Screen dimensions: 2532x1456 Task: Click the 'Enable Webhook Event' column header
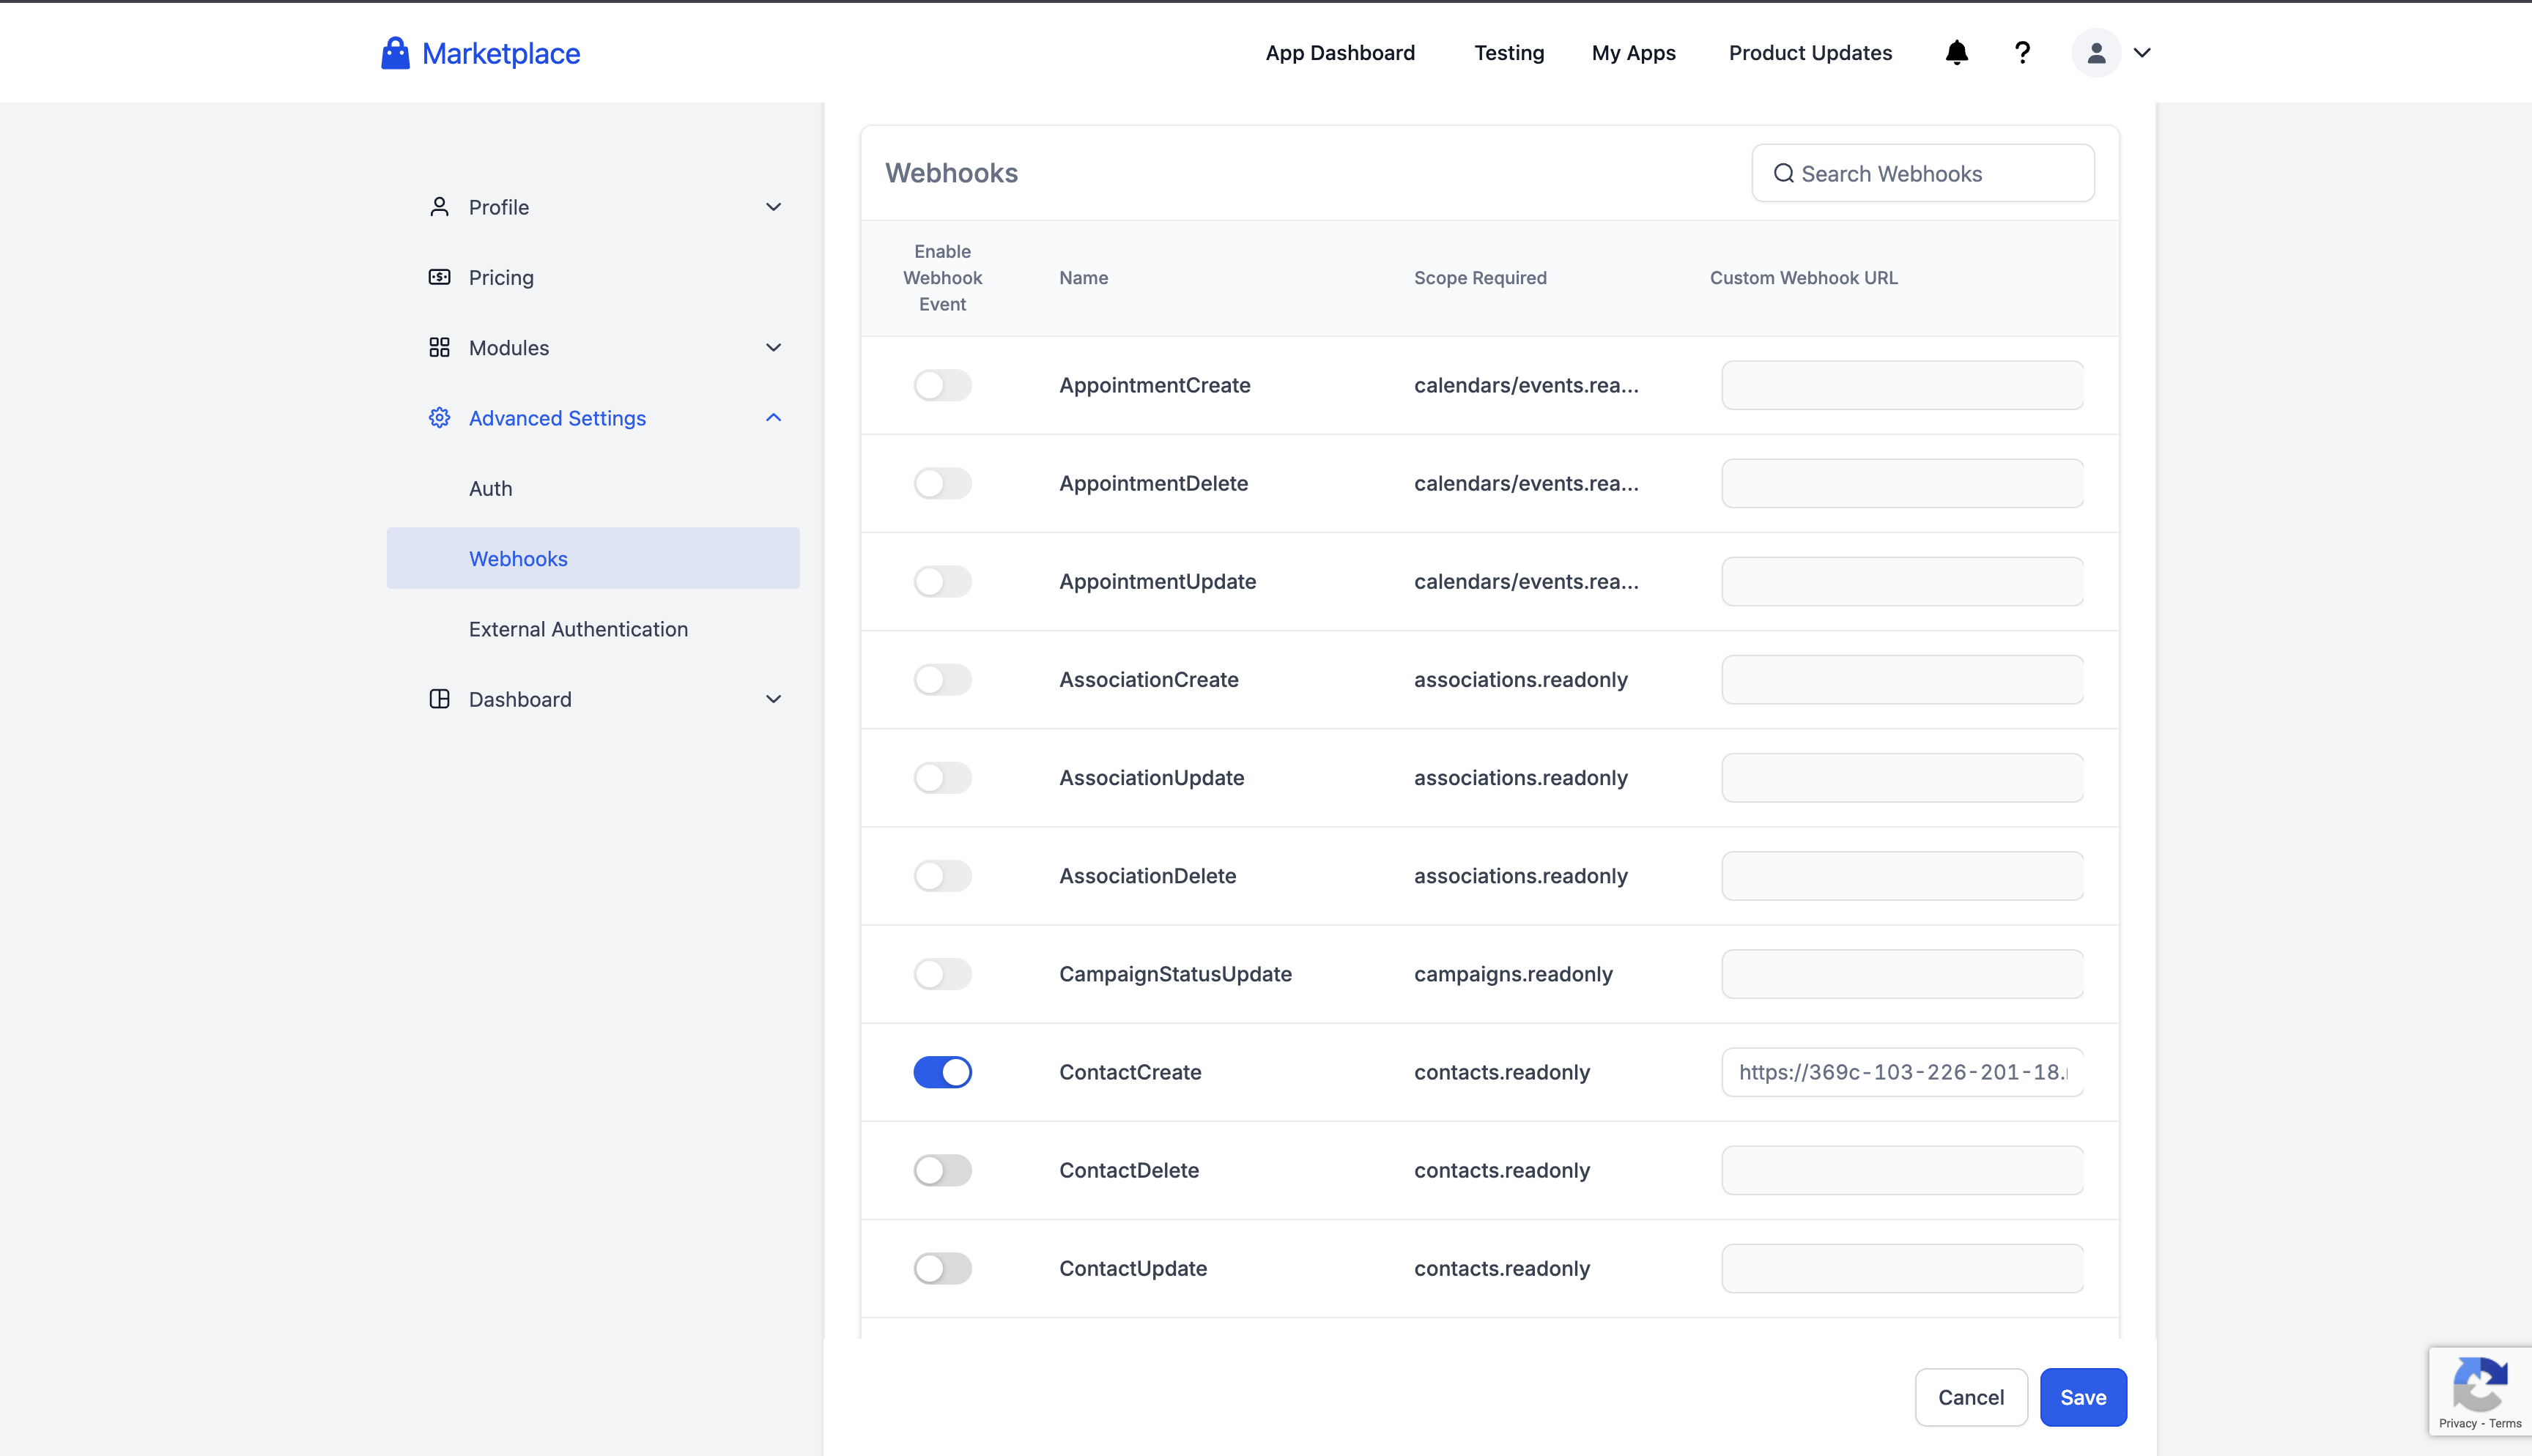click(x=942, y=277)
